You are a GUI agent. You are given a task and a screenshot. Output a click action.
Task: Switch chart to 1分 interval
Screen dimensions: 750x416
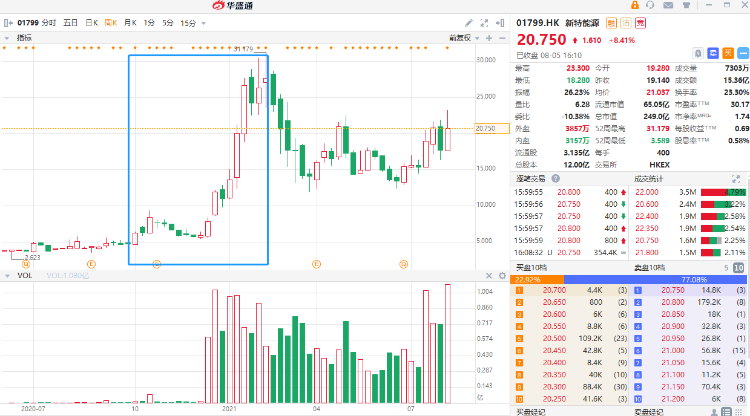tap(149, 23)
